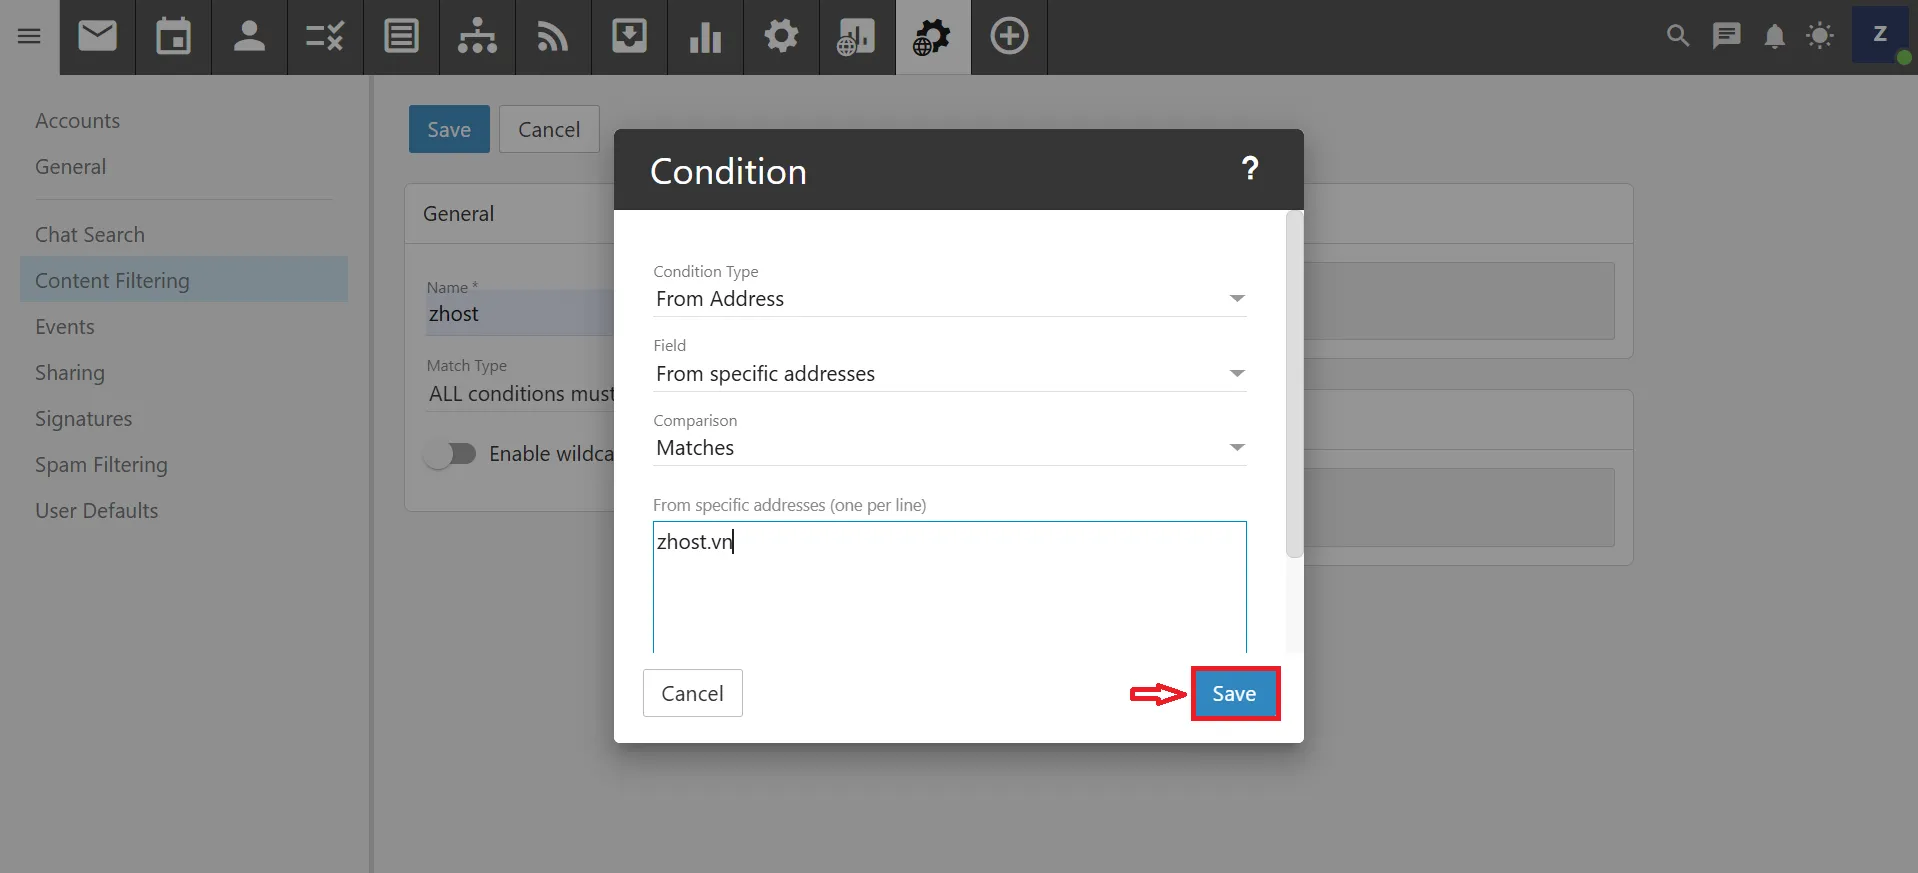
Task: Expand the Field dropdown showing From specific addresses
Action: click(949, 374)
